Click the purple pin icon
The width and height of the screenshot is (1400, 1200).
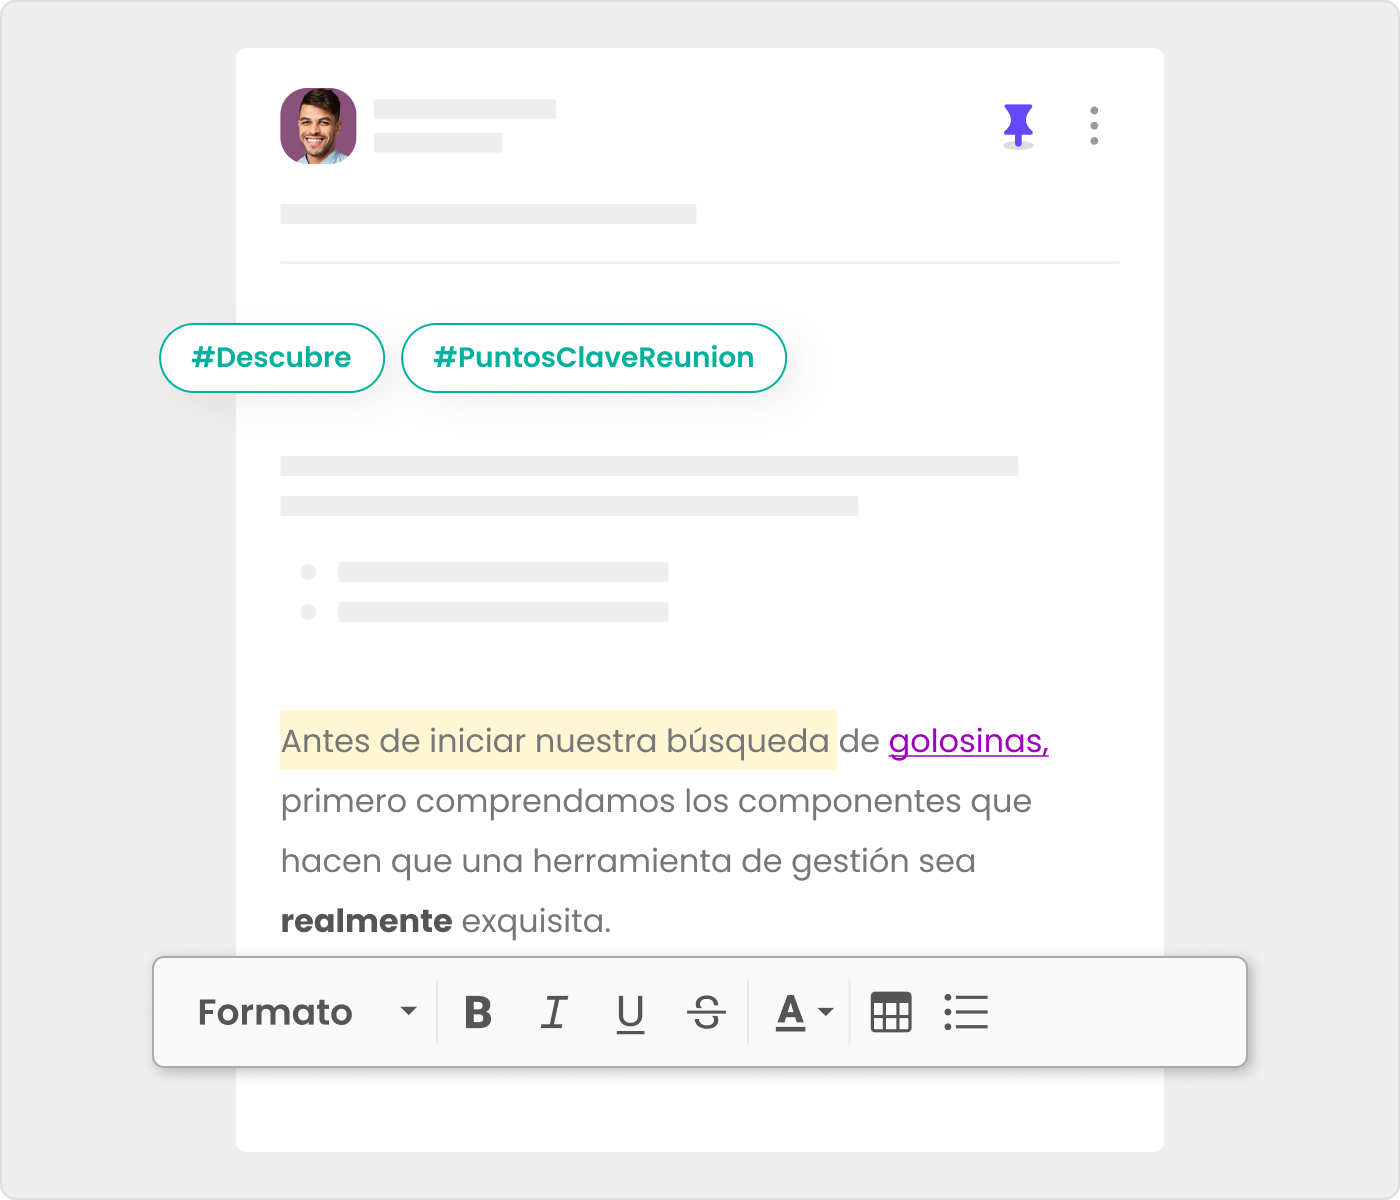[x=1018, y=125]
